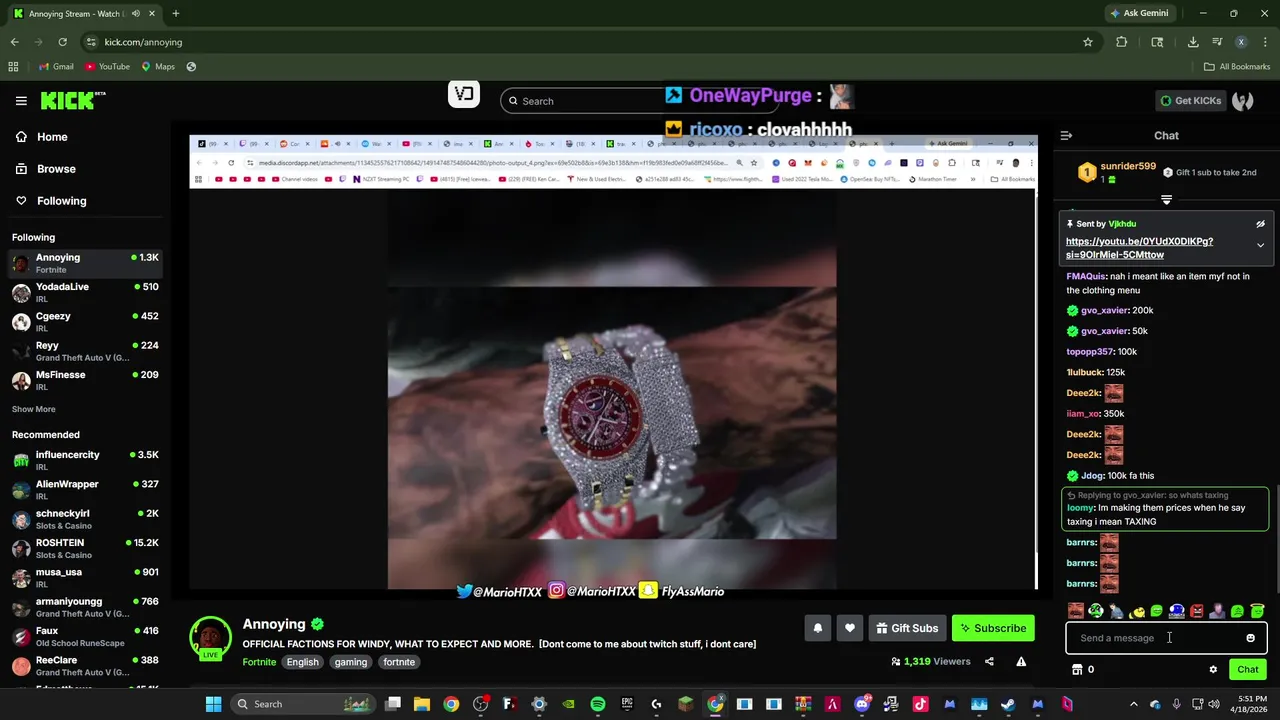Go to the Kick logo homepage
Screen dimensions: 1280x720
(72, 100)
